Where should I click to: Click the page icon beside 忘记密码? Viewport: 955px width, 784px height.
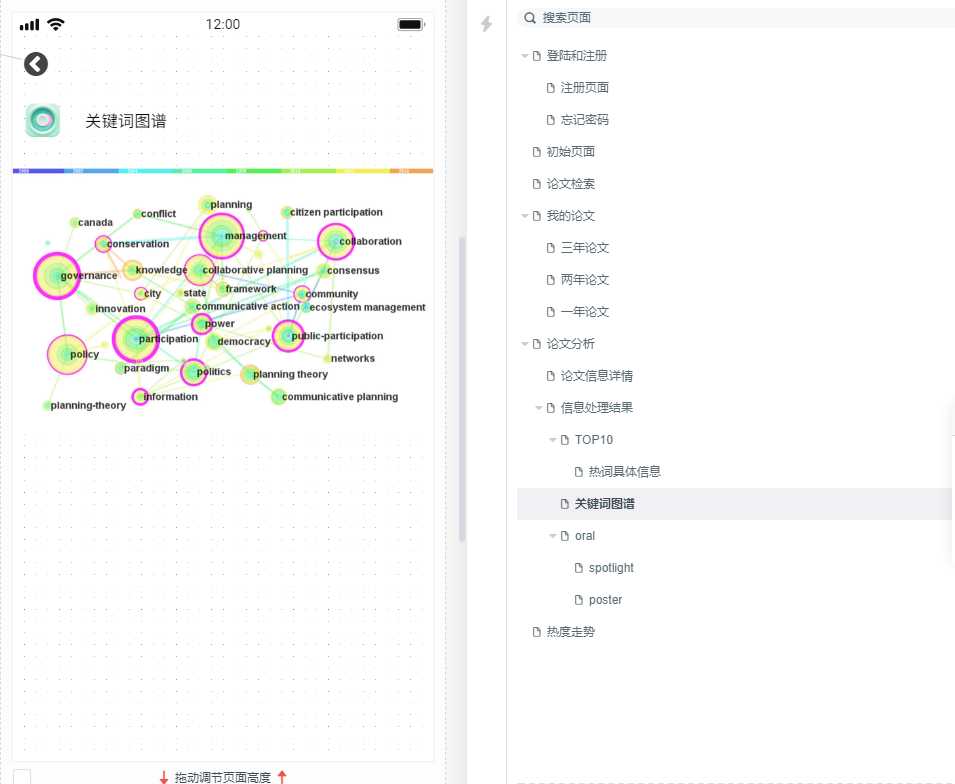pyautogui.click(x=551, y=120)
